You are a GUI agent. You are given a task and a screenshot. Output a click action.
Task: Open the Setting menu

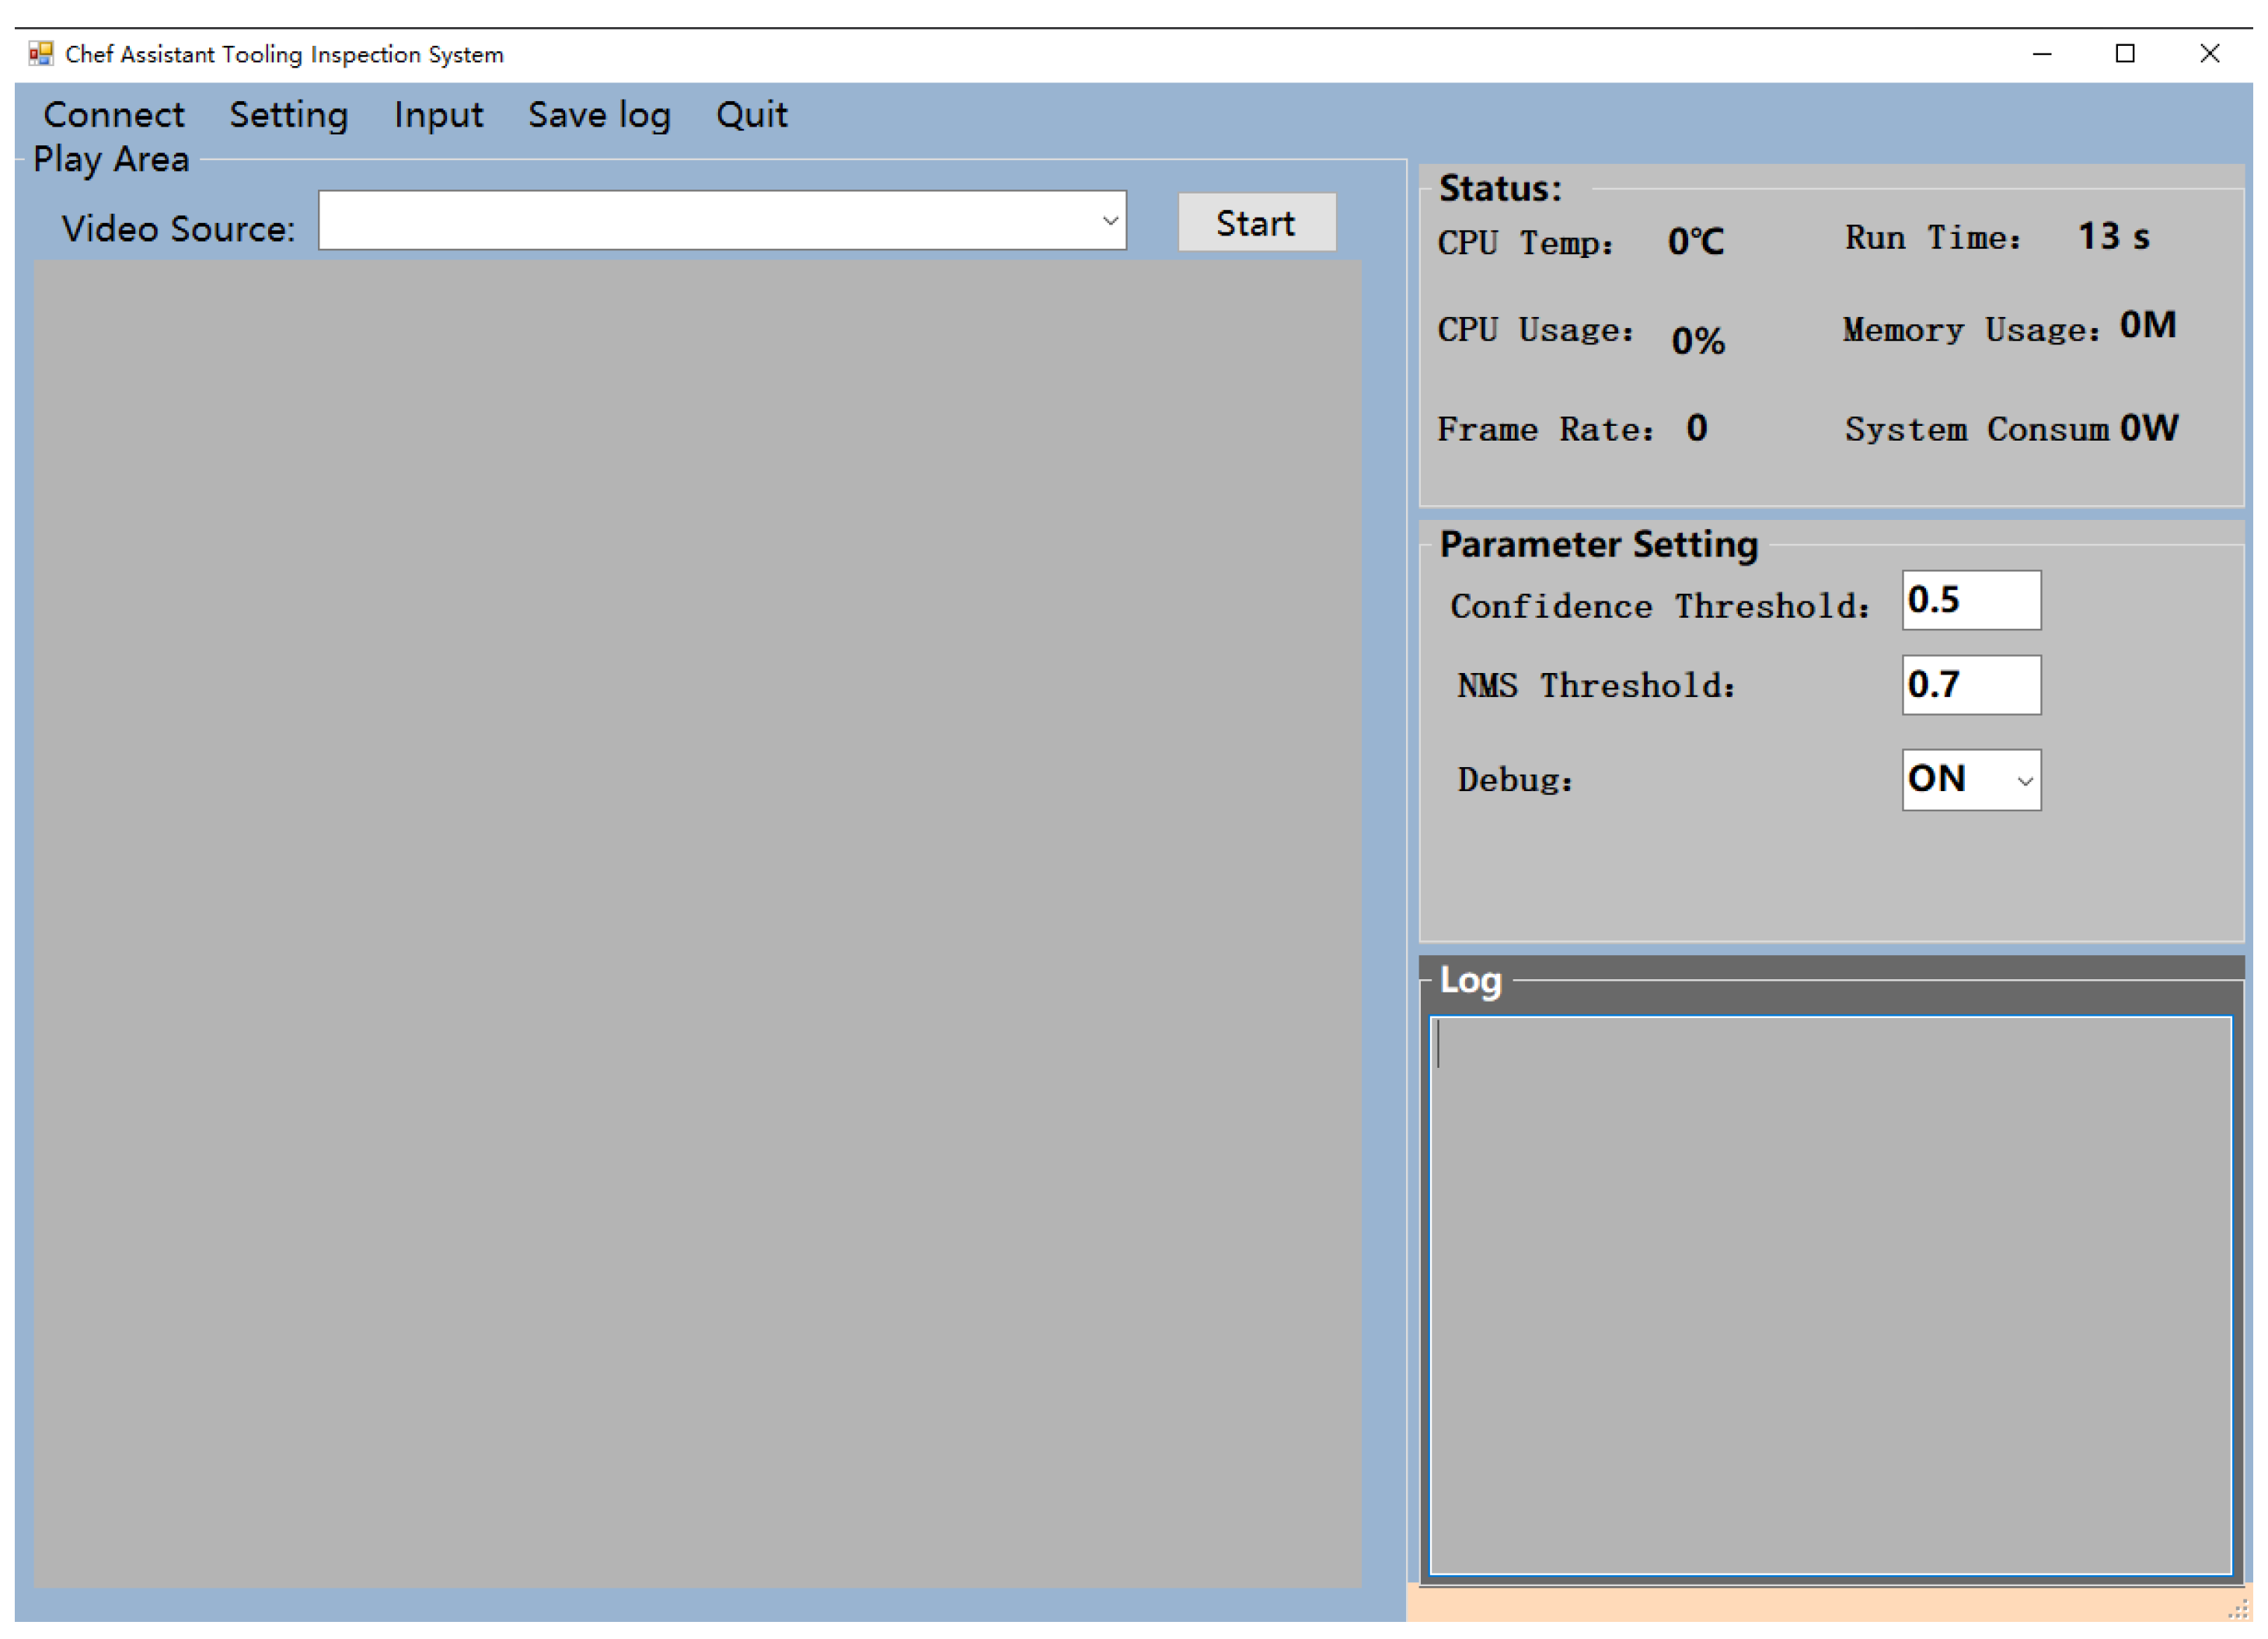click(x=289, y=115)
